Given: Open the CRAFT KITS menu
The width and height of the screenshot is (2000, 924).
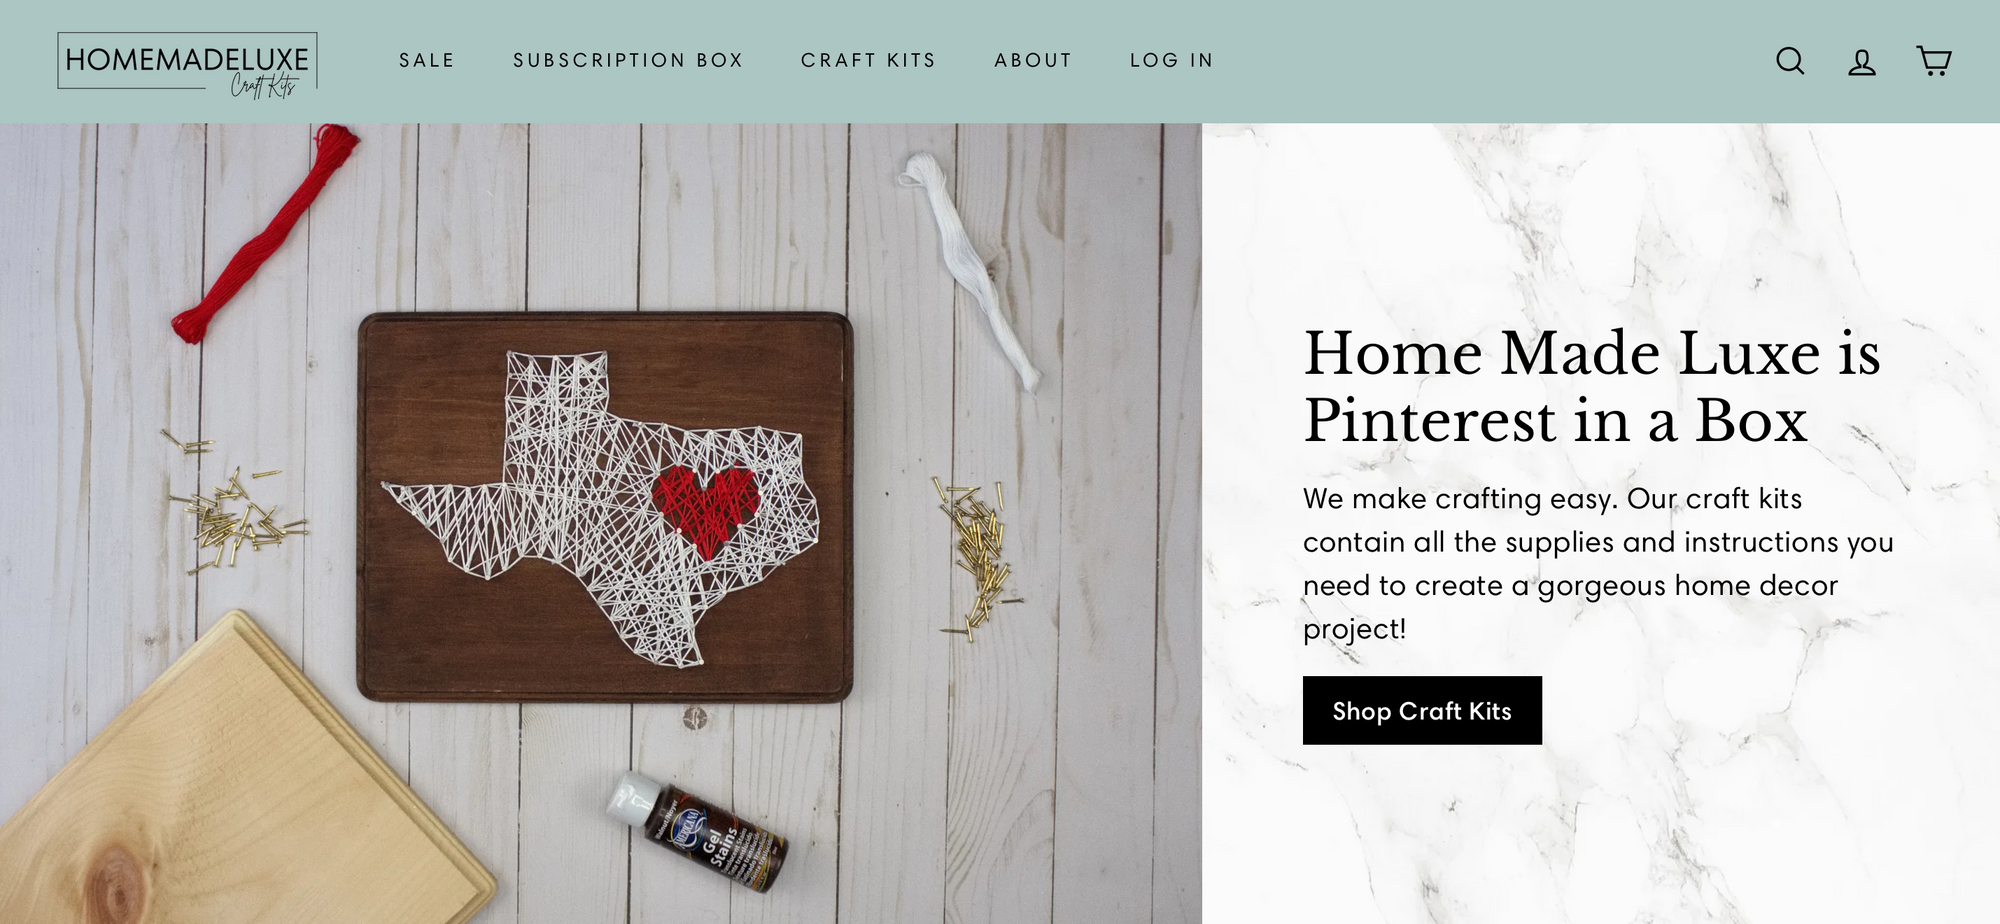Looking at the screenshot, I should click(x=868, y=60).
